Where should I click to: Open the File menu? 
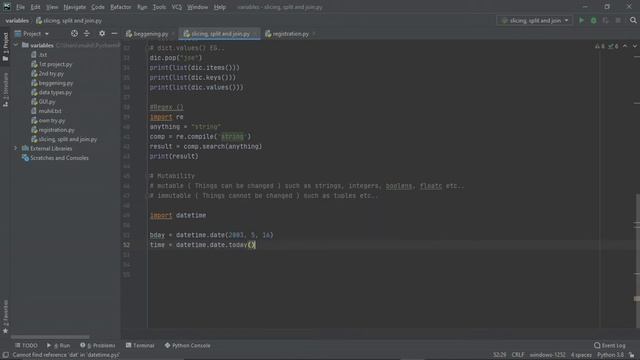20,7
